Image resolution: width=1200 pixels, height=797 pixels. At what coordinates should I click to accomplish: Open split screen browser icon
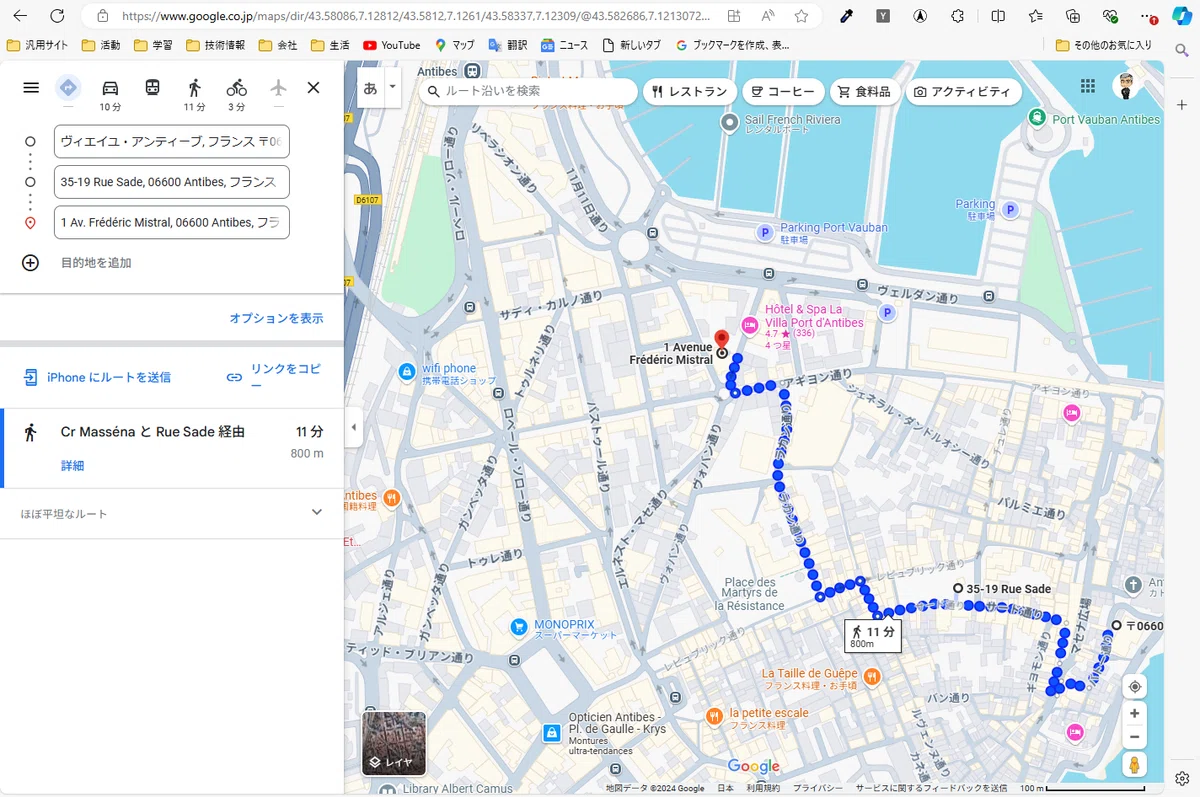998,16
